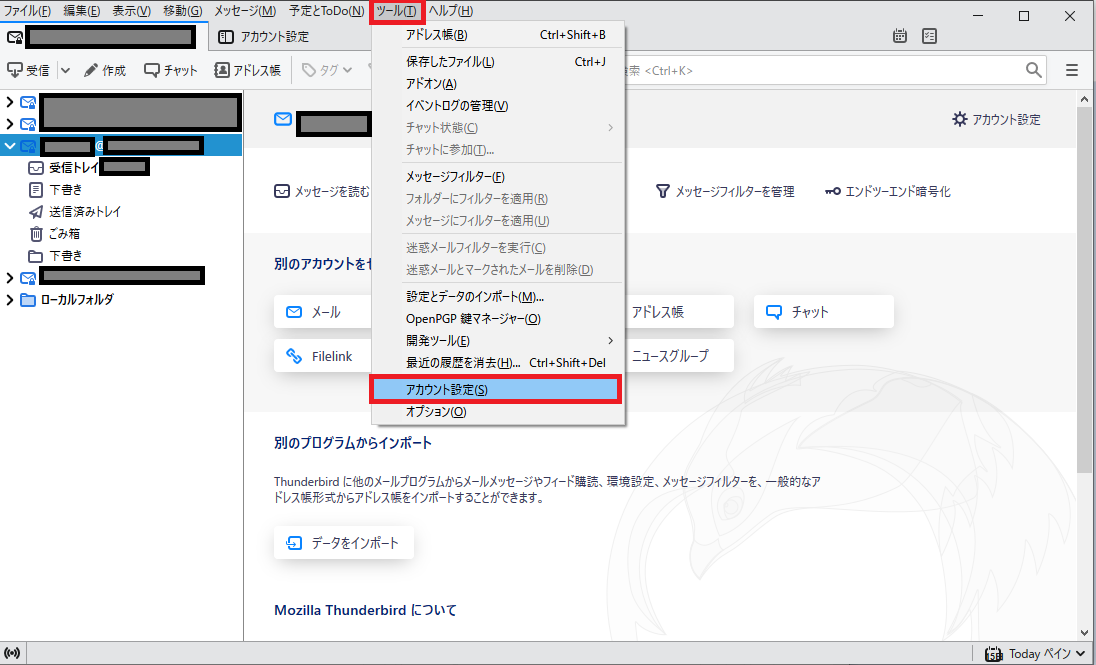The width and height of the screenshot is (1096, 665).
Task: Choose アドレス帳 in Tools menu
Action: pos(498,34)
